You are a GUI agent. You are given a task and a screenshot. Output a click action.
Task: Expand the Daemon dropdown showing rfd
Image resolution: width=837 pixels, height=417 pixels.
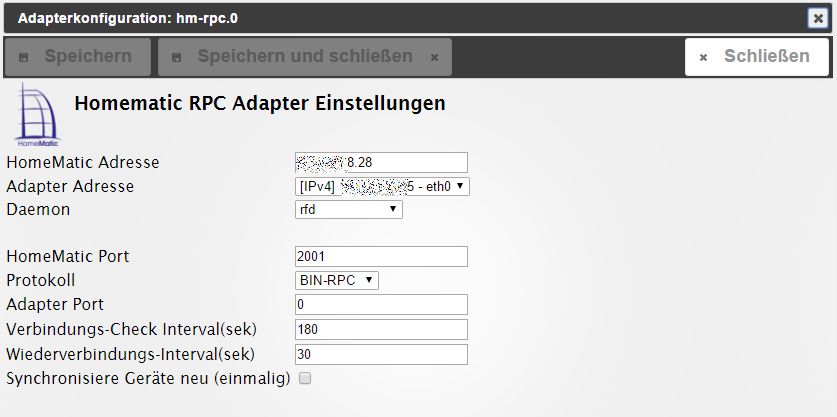click(349, 210)
